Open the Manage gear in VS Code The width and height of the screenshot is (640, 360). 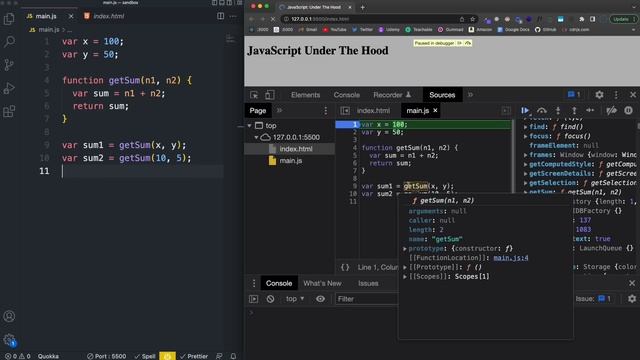point(9,340)
